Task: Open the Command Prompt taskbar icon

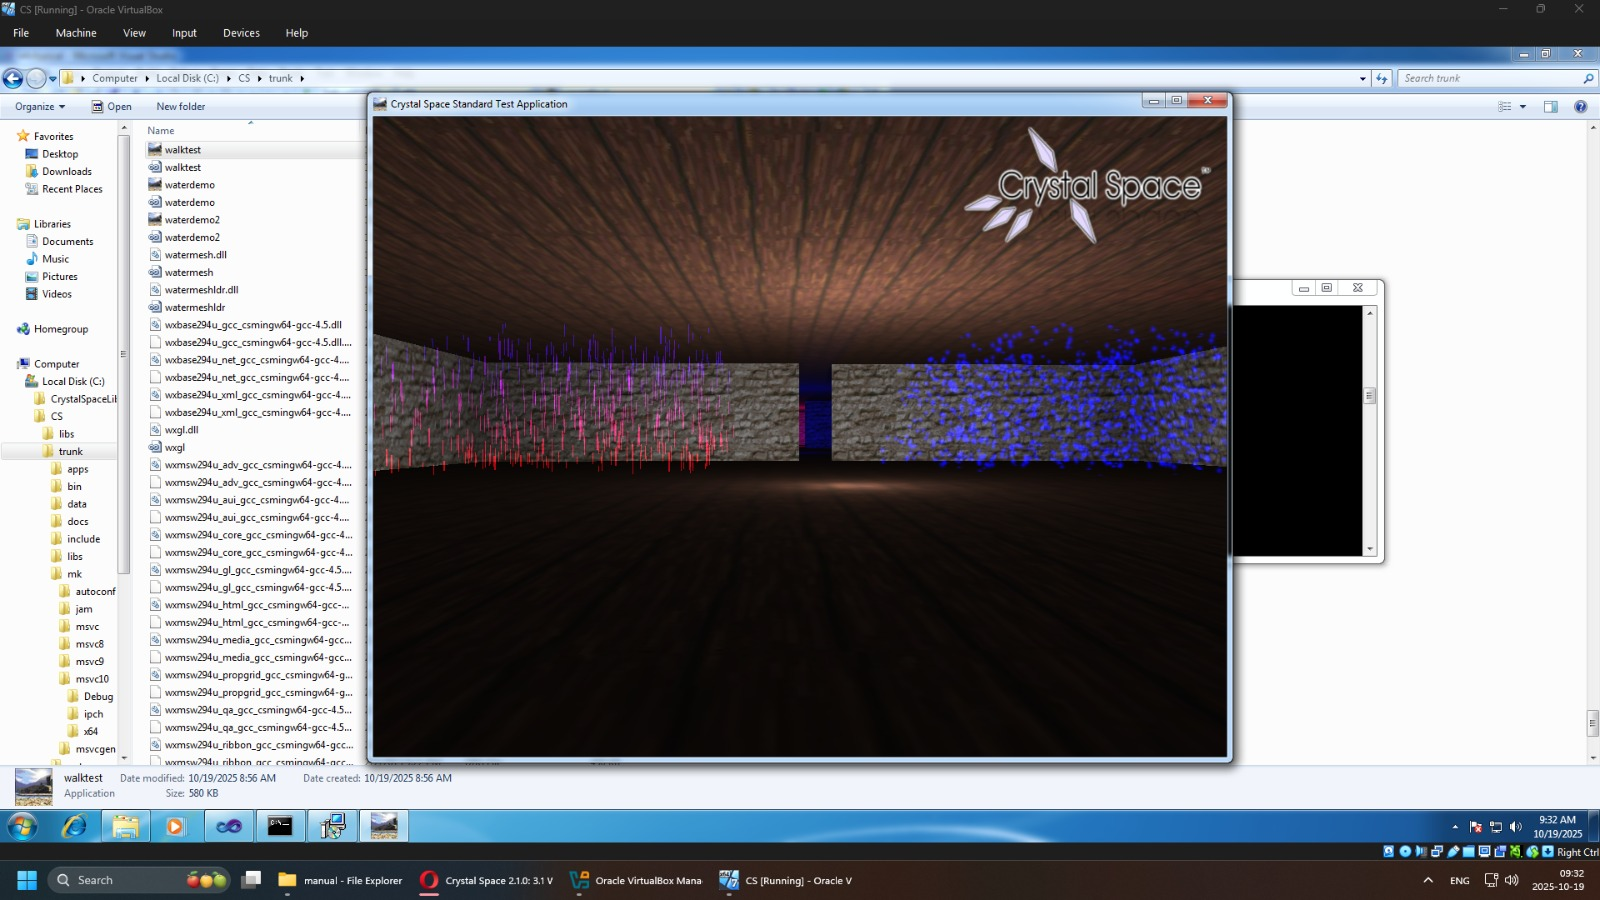Action: (x=280, y=826)
